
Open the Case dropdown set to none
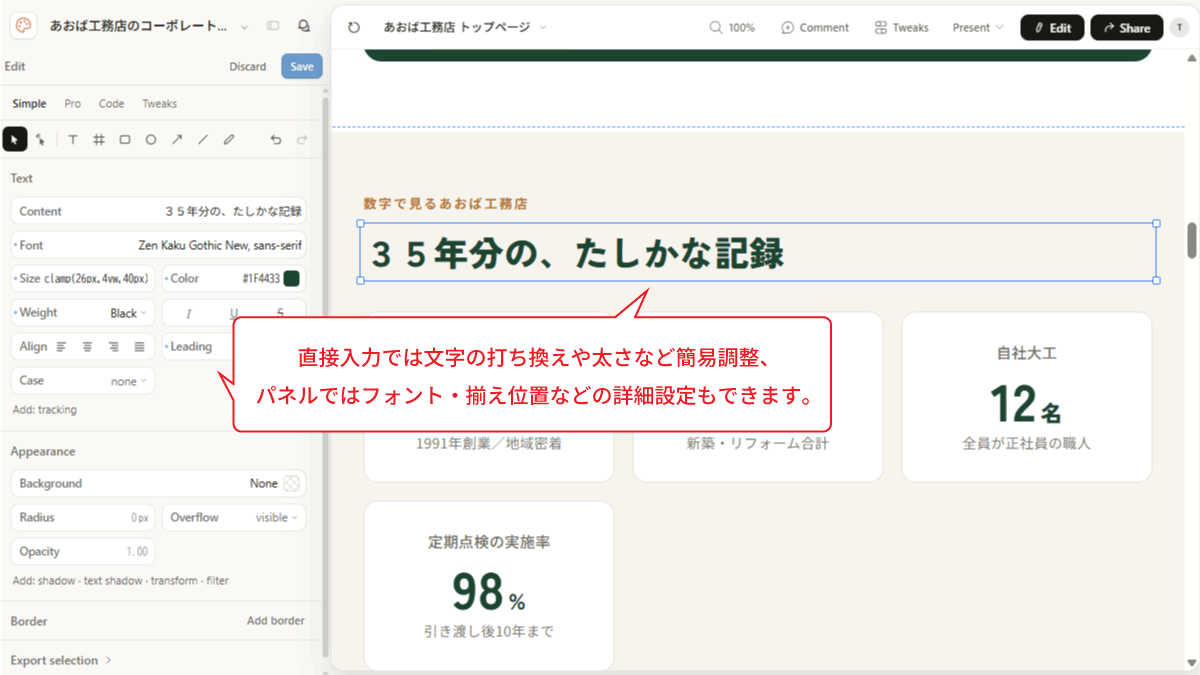pos(83,381)
